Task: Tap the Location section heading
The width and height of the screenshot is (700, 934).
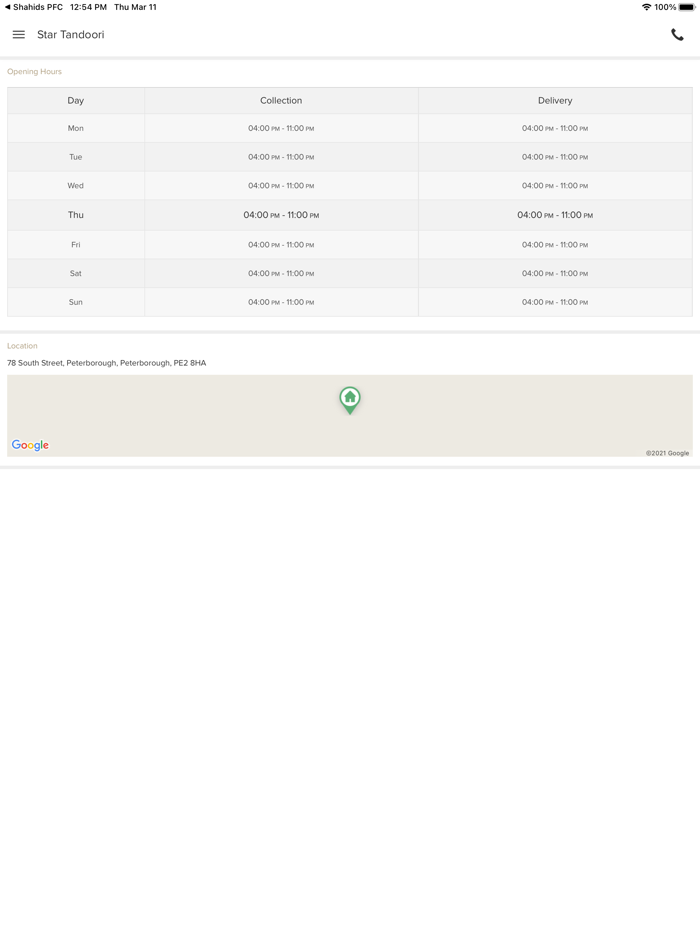Action: pos(22,346)
